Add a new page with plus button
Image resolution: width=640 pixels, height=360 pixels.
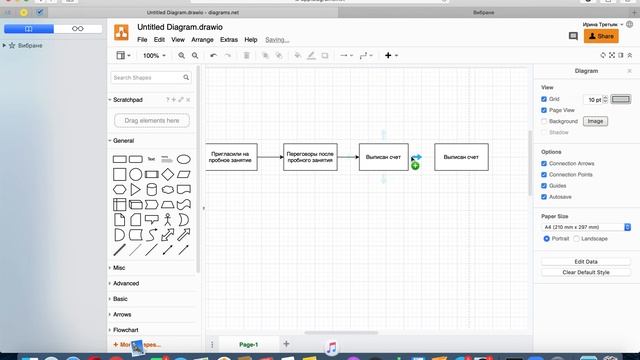pyautogui.click(x=286, y=344)
